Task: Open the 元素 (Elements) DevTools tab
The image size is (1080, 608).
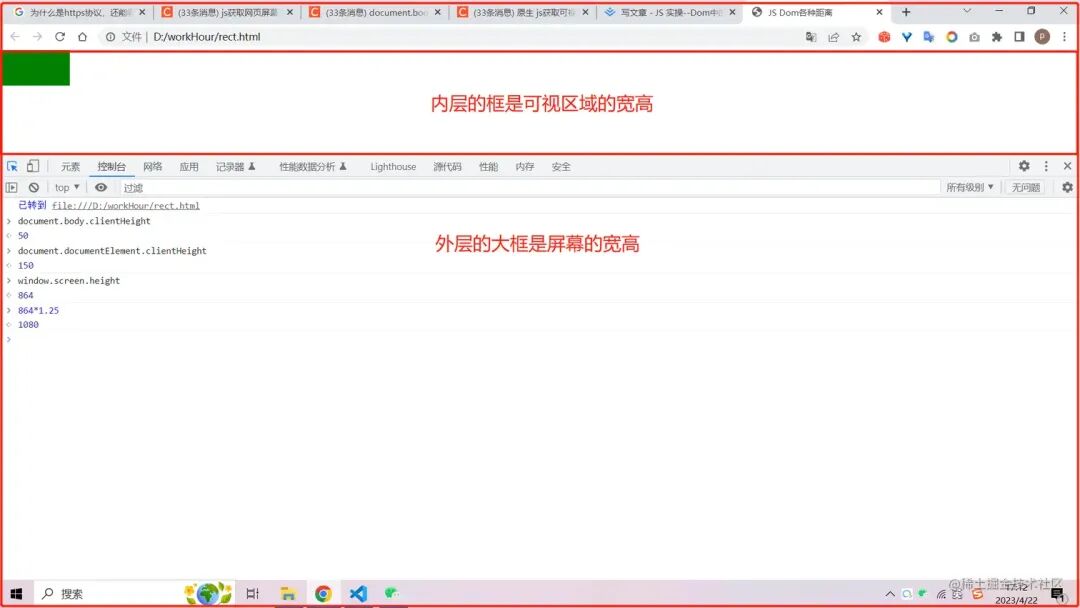Action: pos(70,167)
